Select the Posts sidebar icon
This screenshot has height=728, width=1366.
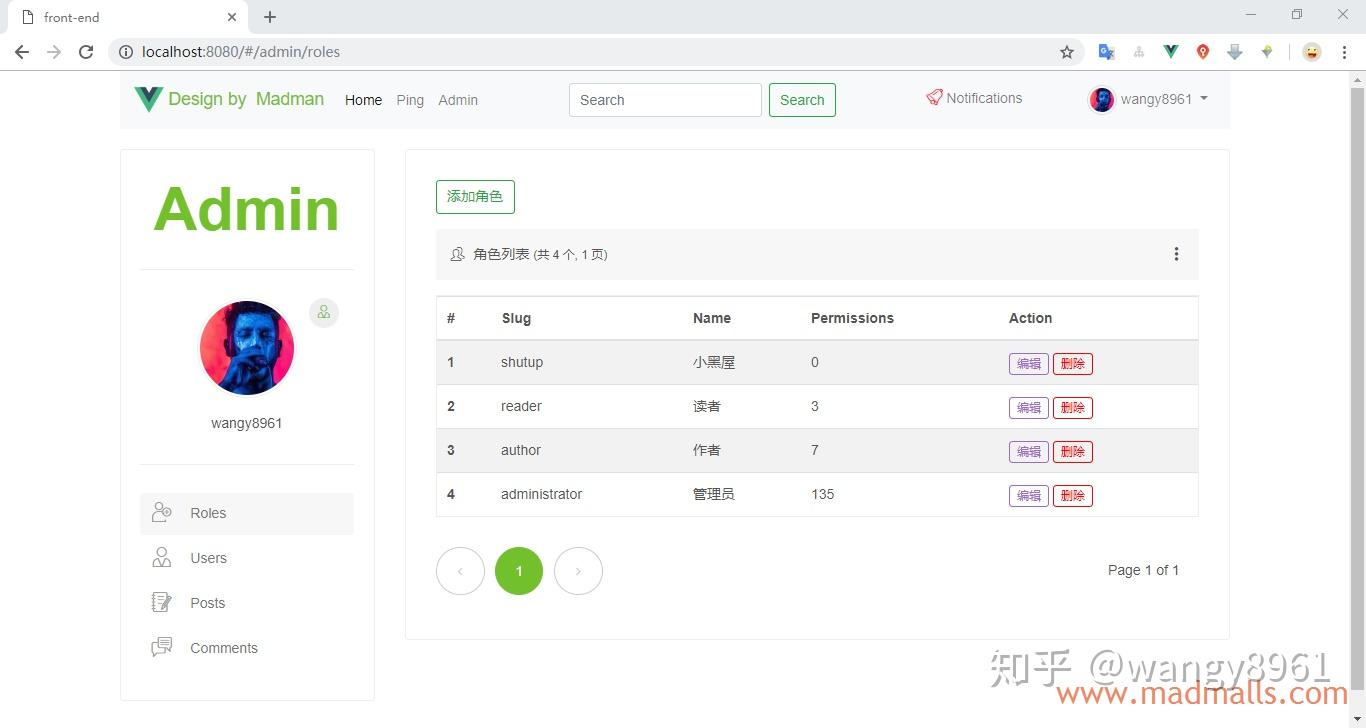click(x=162, y=602)
